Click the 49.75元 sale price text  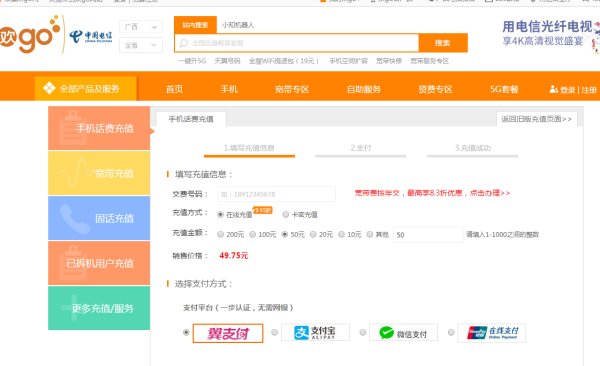point(233,255)
